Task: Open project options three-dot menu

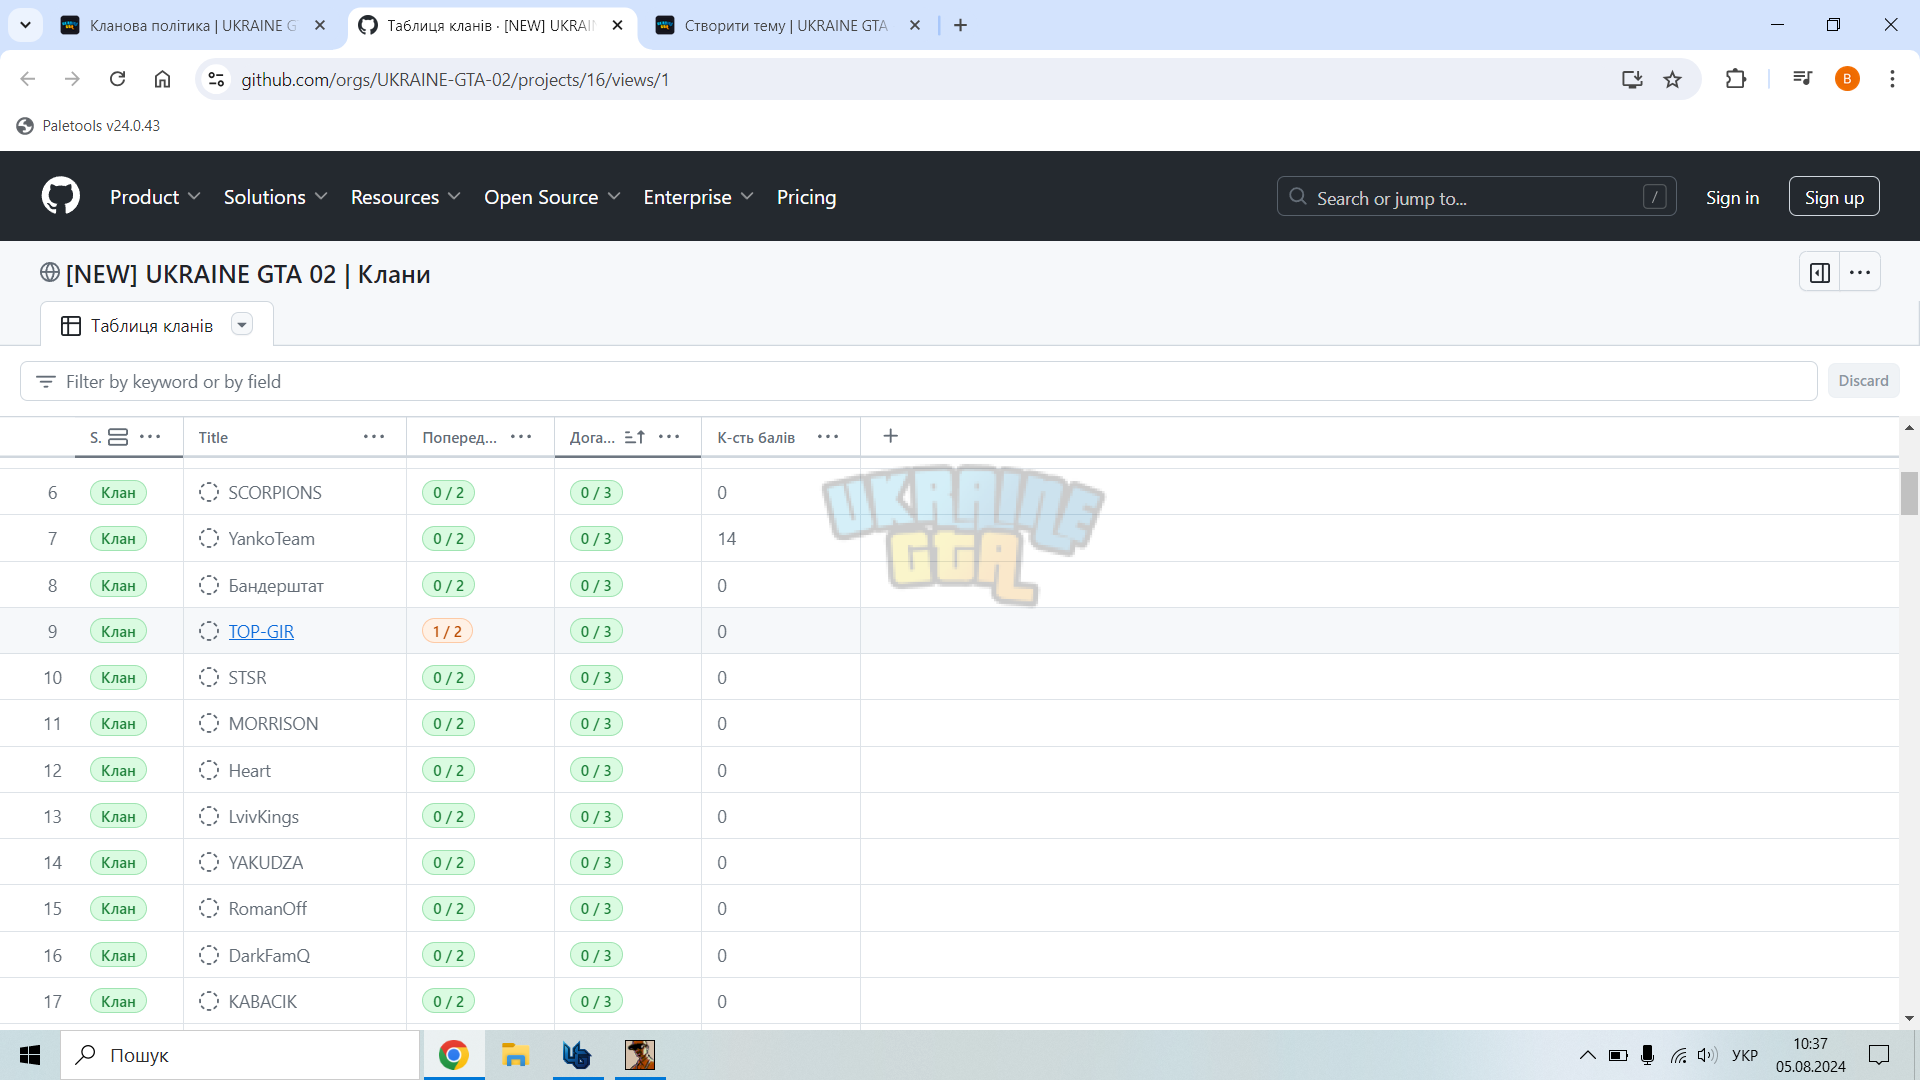Action: pos(1860,272)
